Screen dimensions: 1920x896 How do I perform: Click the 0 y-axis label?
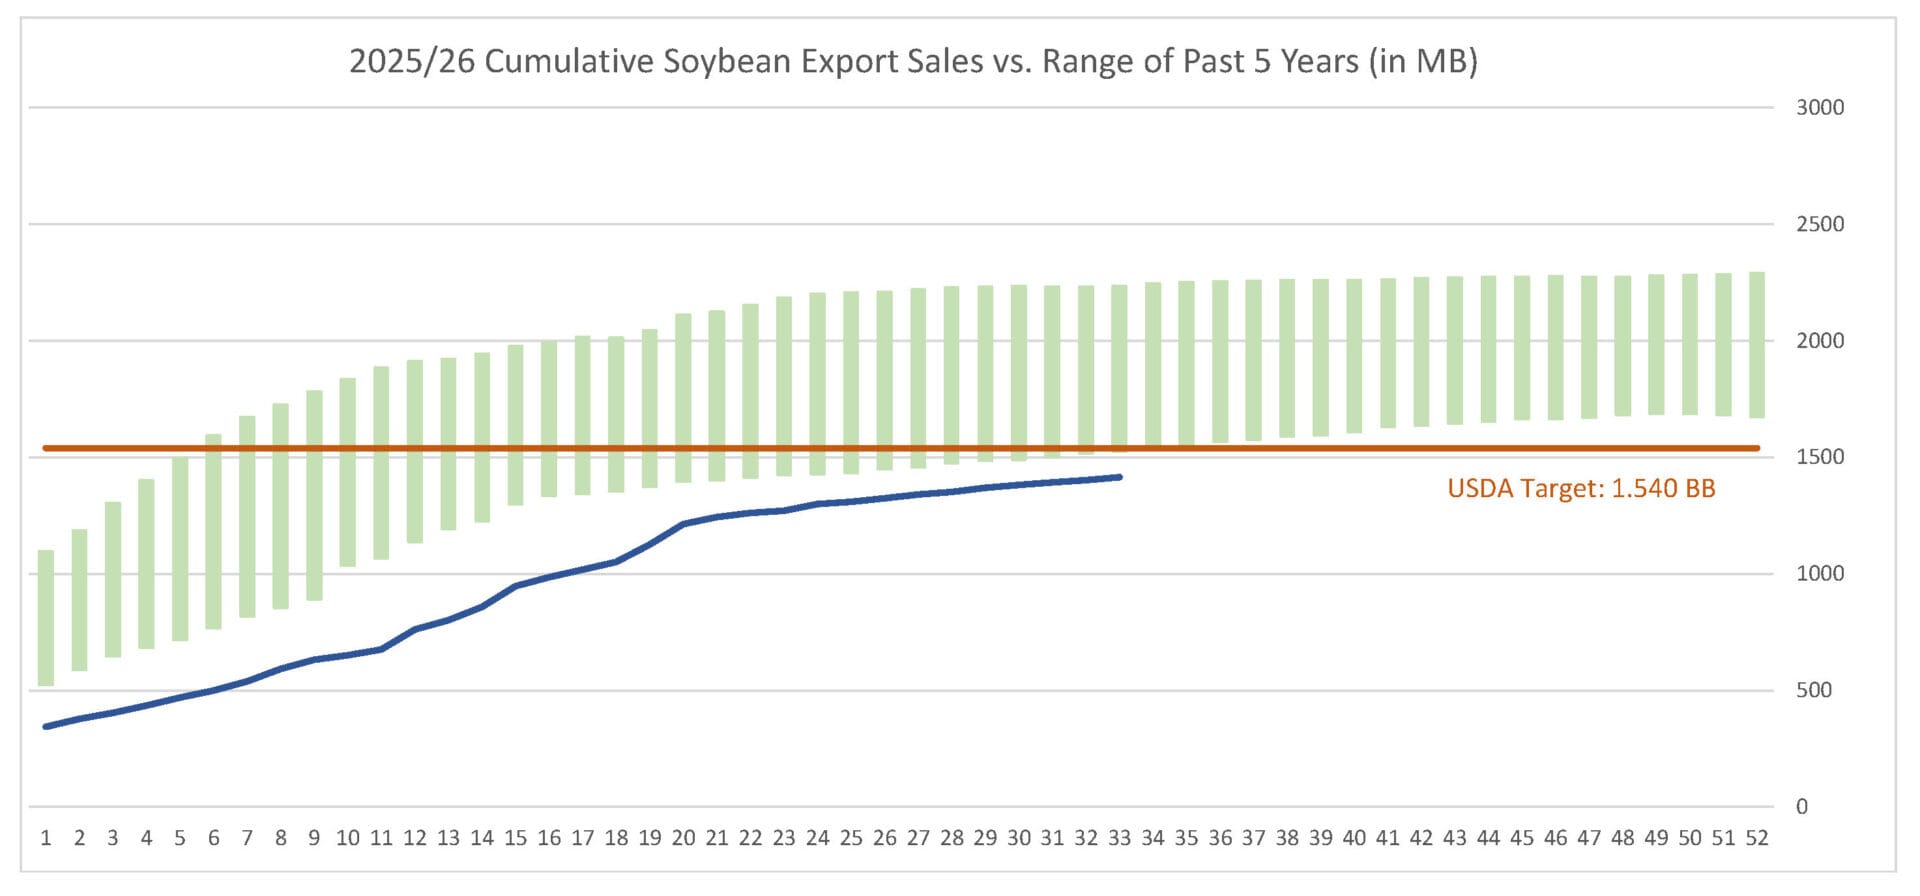[1801, 806]
